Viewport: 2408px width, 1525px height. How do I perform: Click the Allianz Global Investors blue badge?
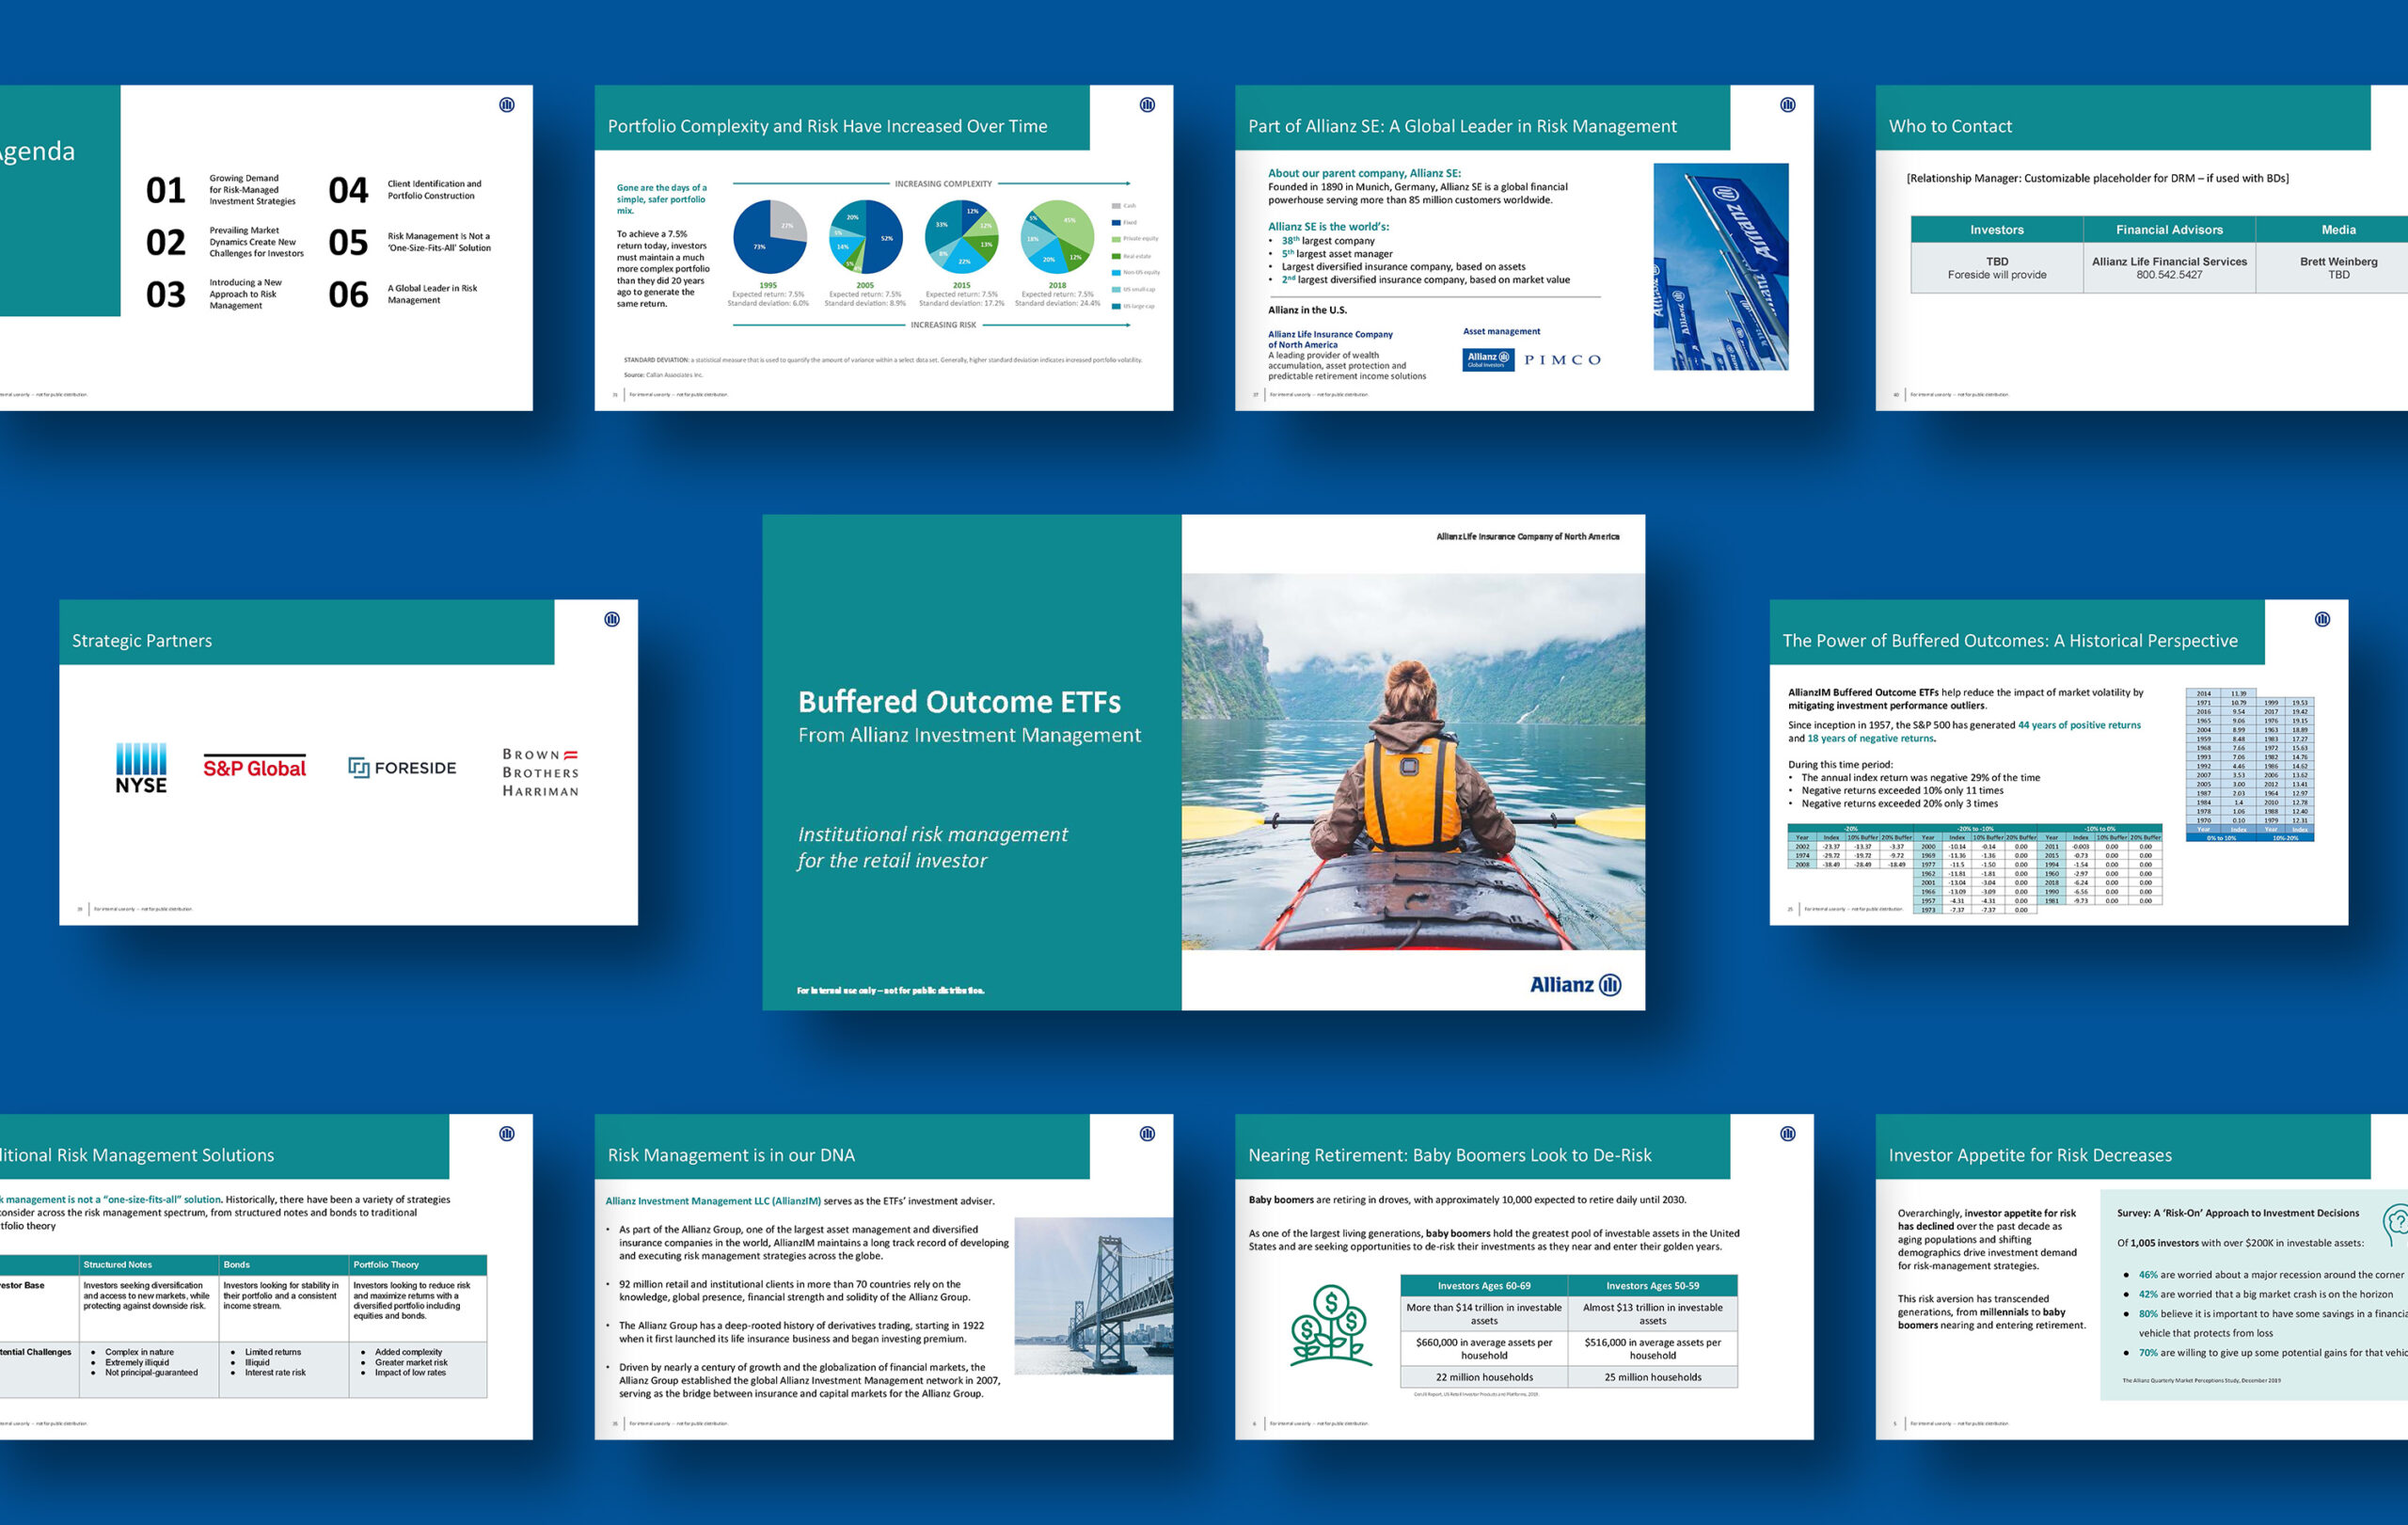pos(1487,360)
